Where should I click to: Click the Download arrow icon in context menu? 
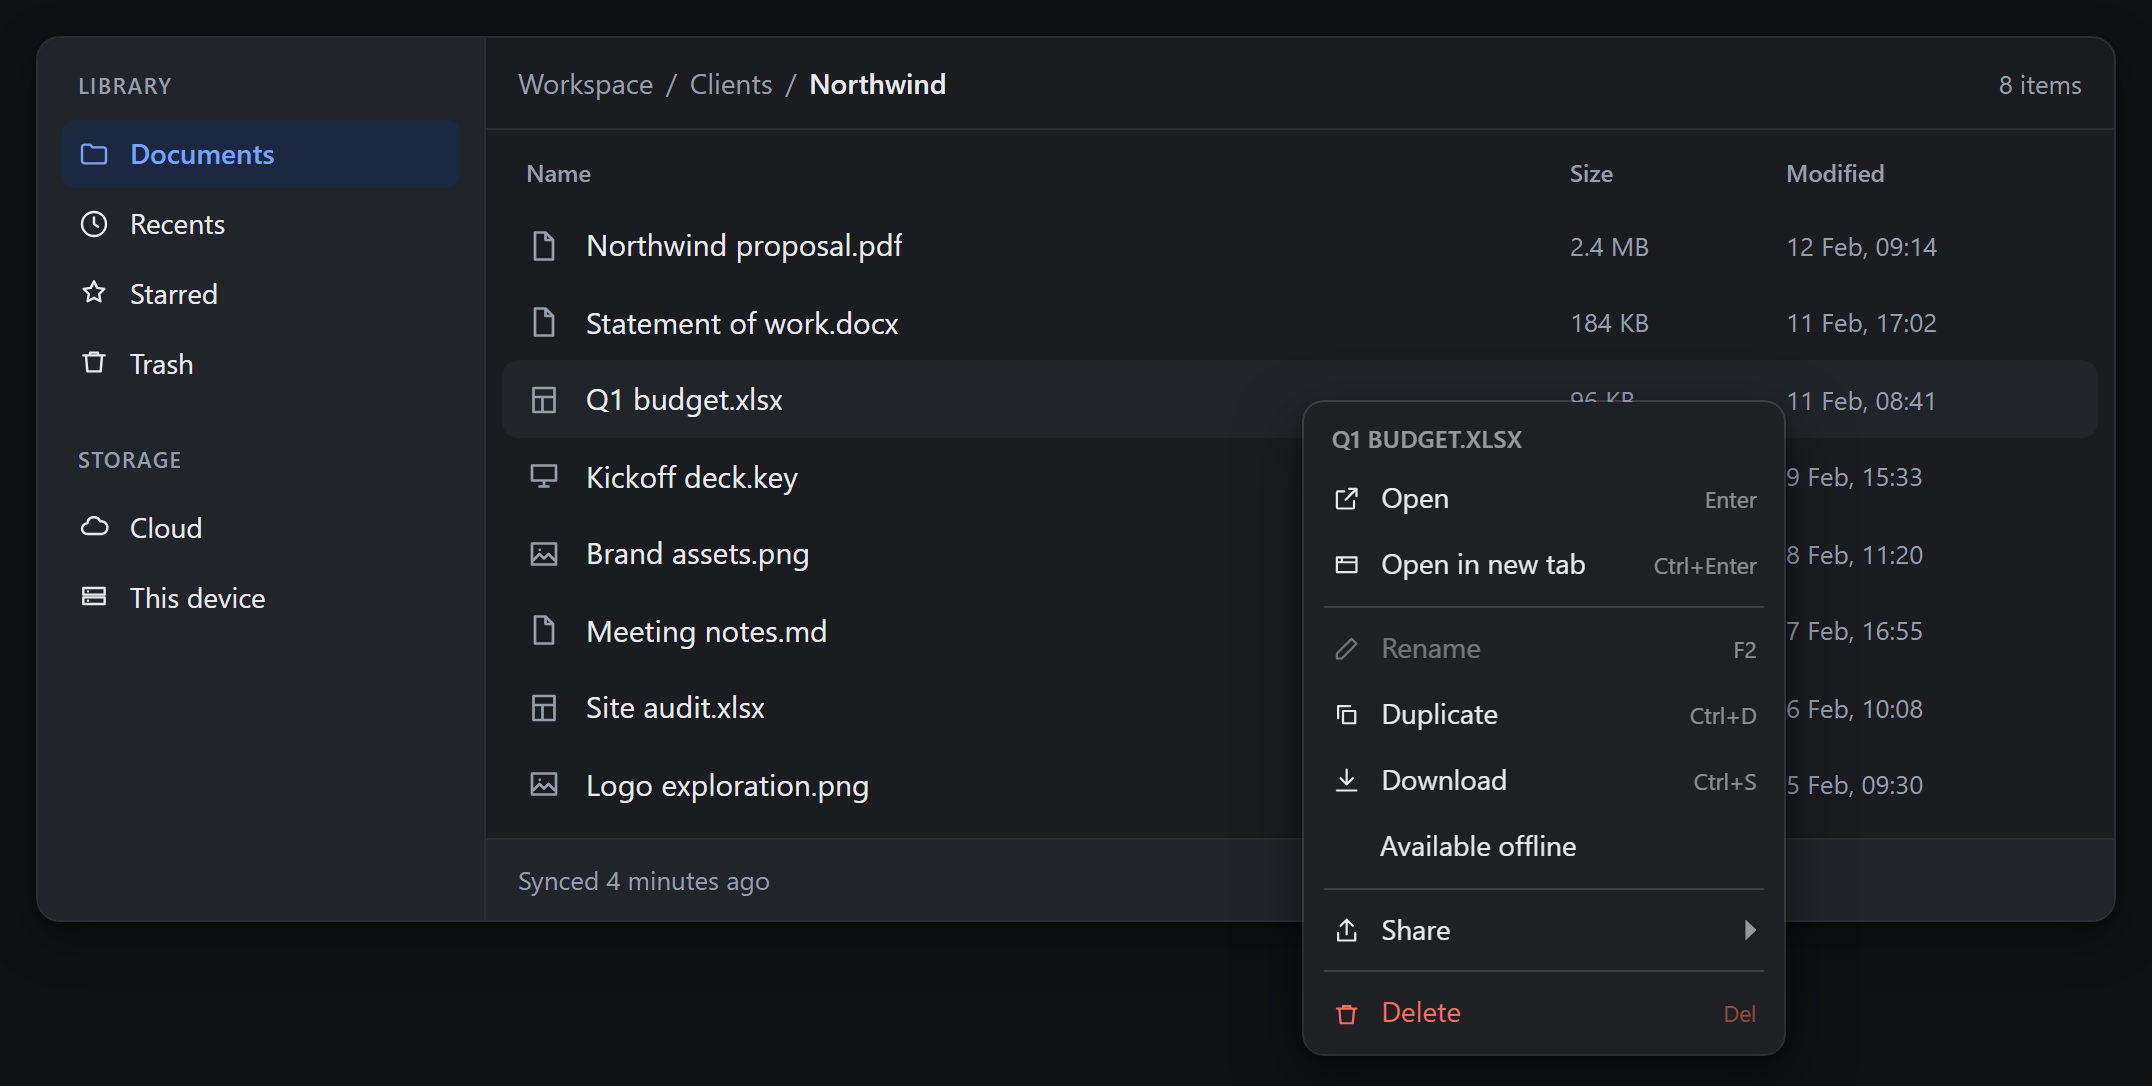[x=1347, y=780]
